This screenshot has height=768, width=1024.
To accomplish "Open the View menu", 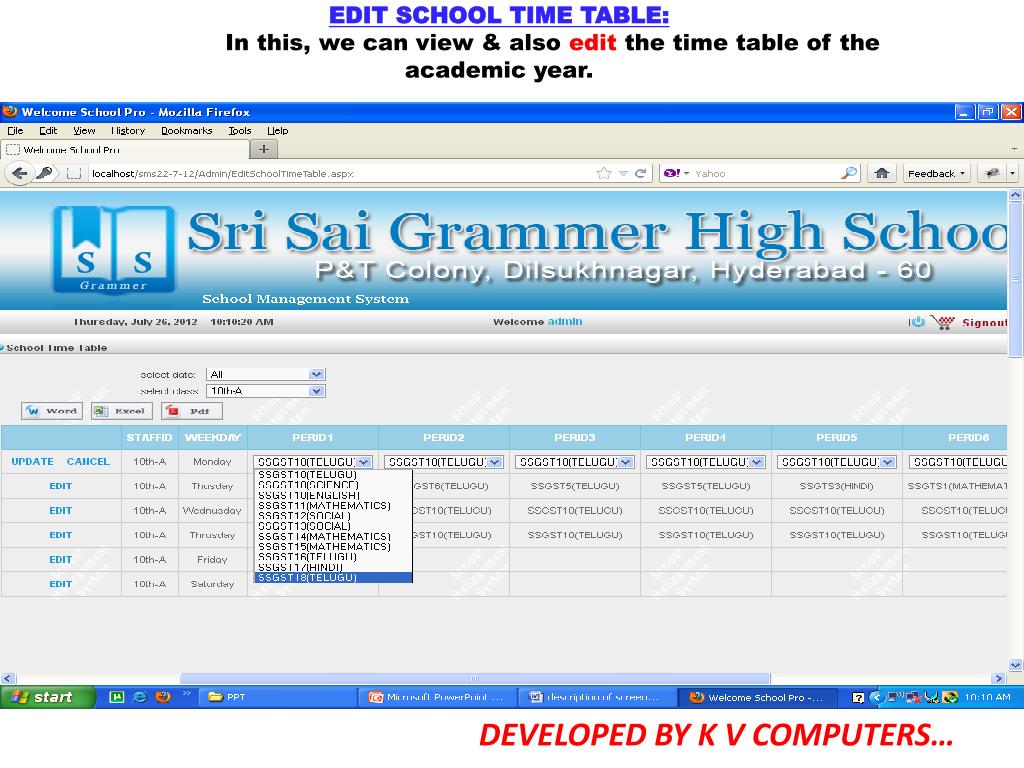I will (84, 131).
